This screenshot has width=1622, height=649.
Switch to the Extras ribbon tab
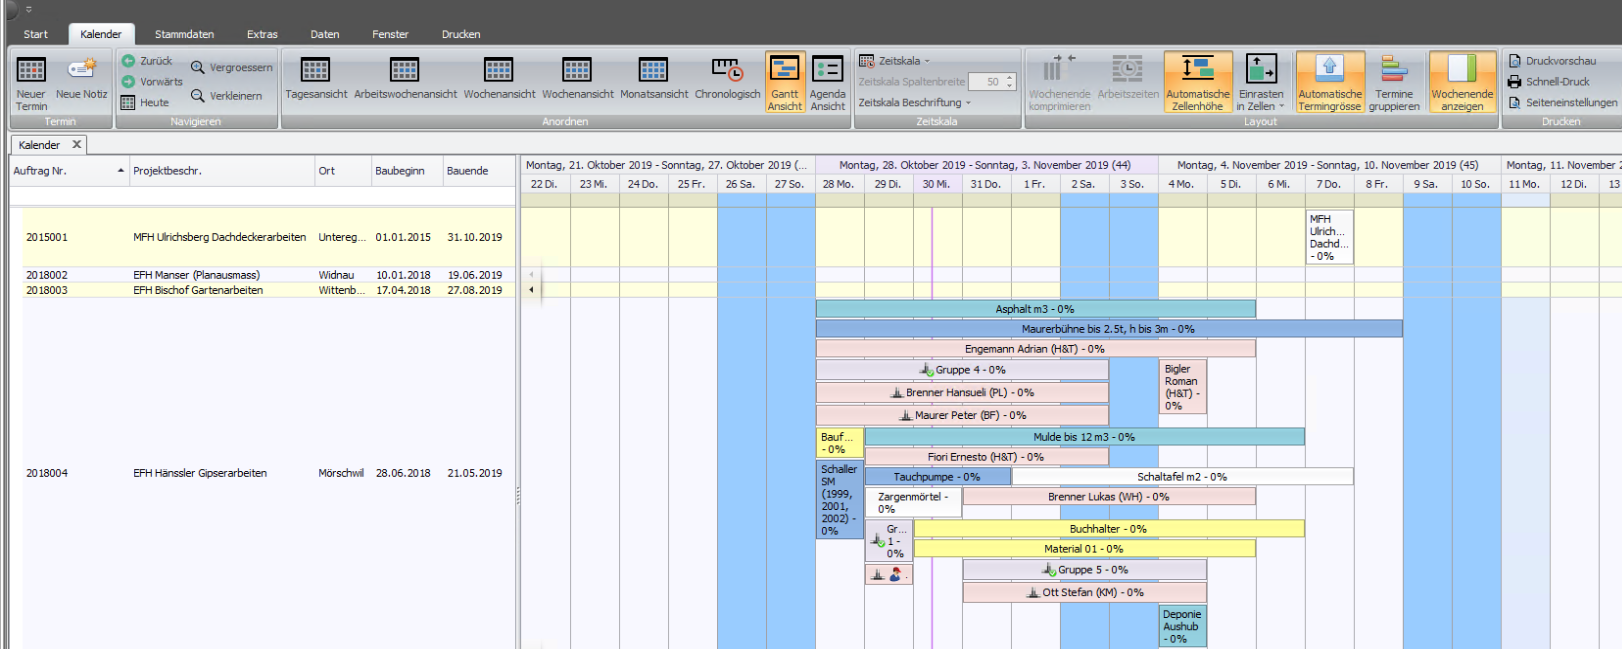(262, 34)
